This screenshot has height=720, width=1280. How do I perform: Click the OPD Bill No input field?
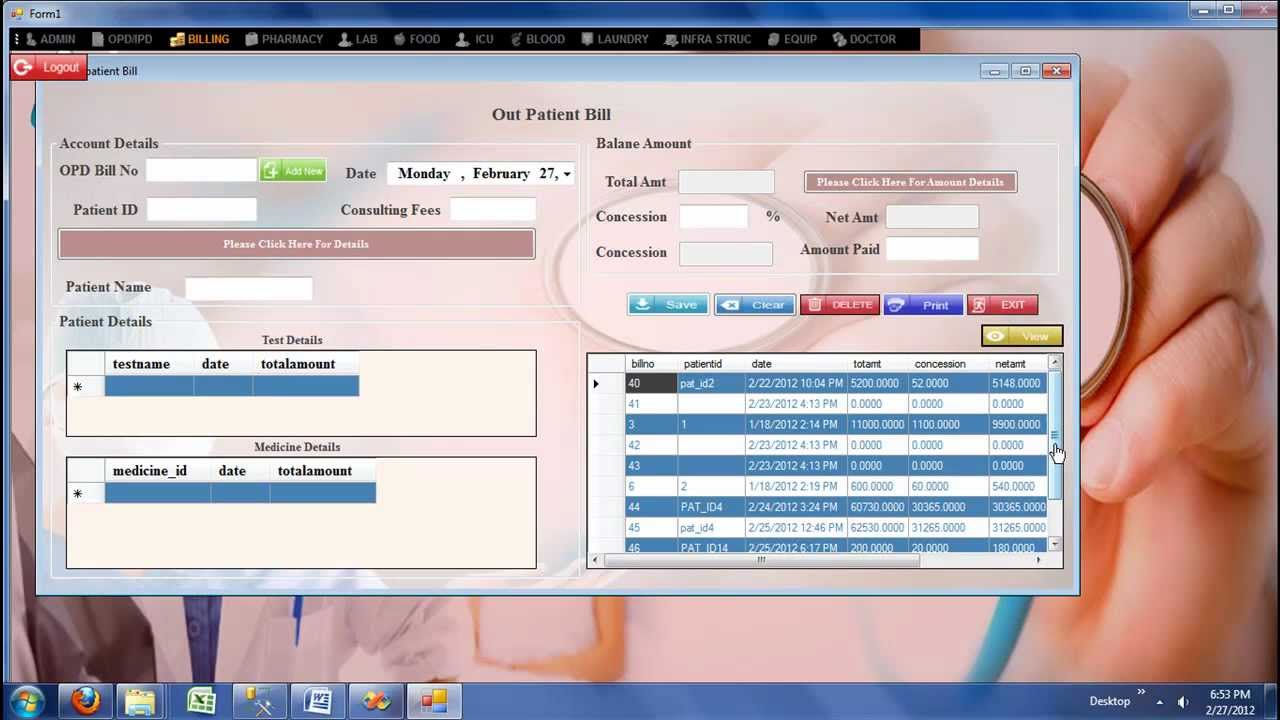click(200, 170)
